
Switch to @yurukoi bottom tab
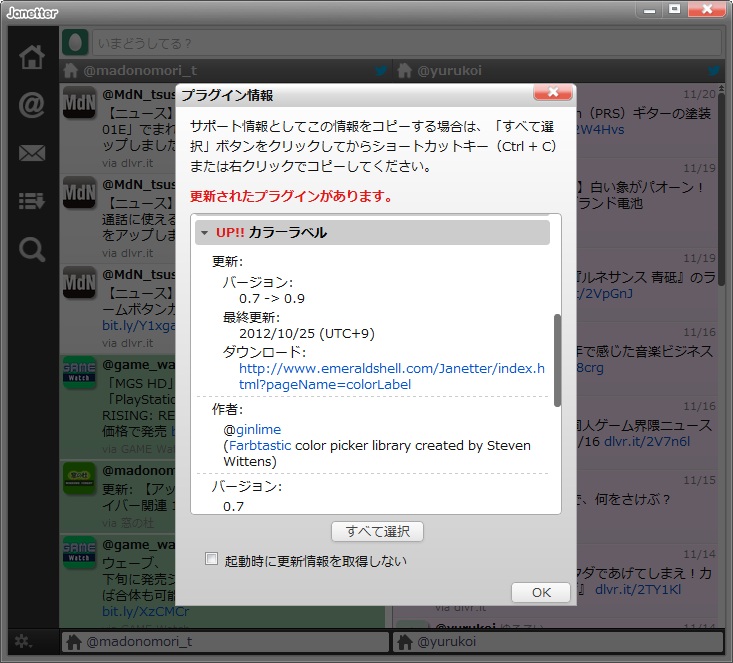click(558, 641)
